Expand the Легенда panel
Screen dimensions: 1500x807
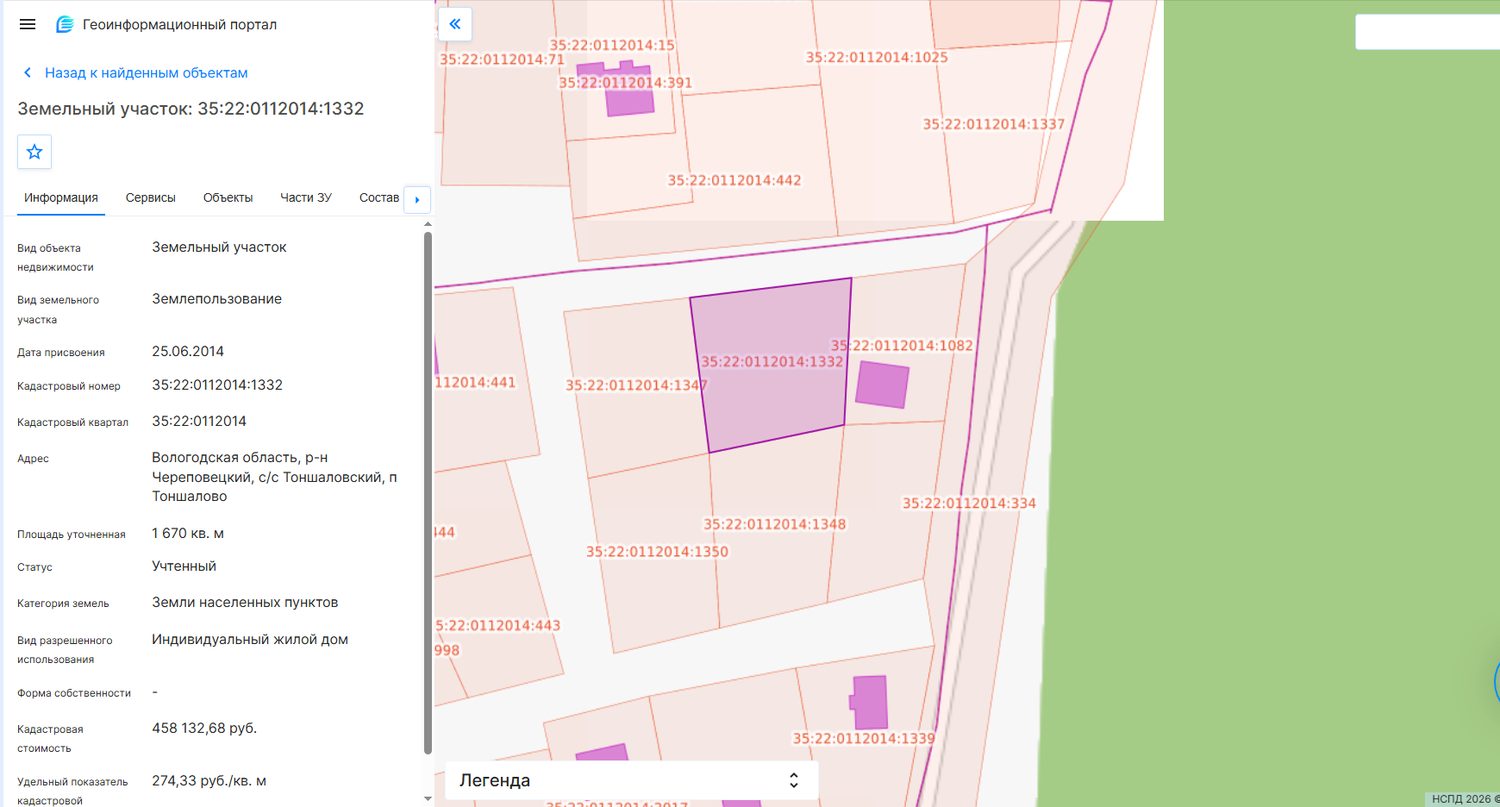coord(631,780)
